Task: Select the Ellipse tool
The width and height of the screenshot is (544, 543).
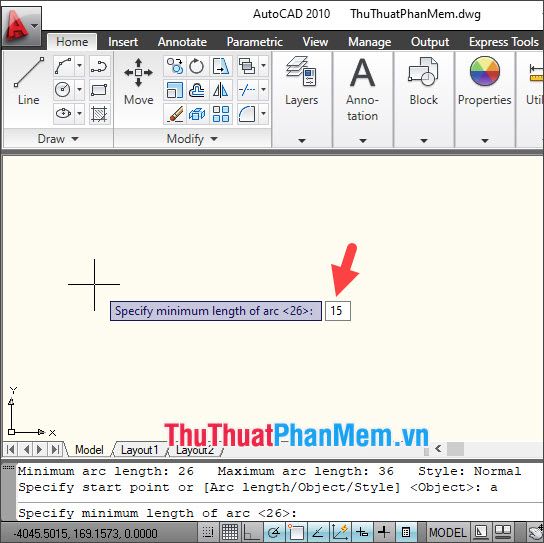Action: 63,113
